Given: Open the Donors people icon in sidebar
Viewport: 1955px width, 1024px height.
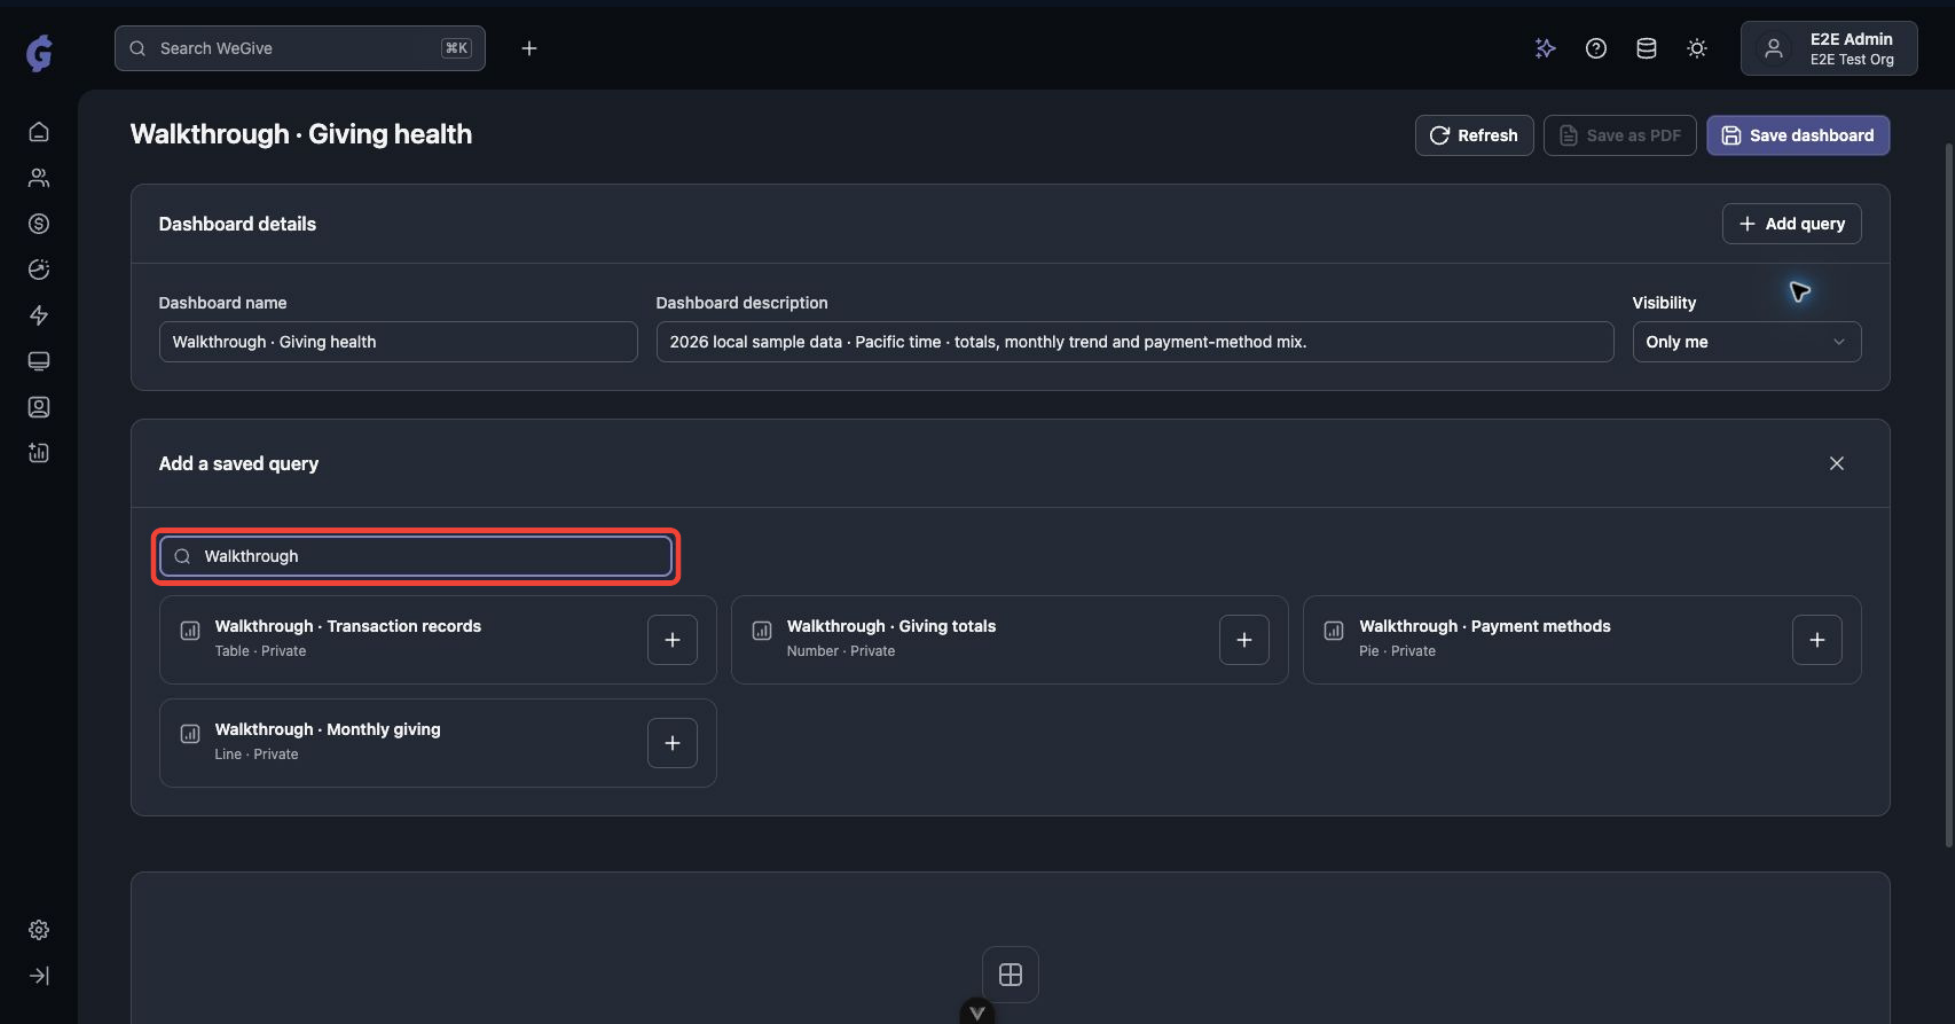Looking at the screenshot, I should (39, 178).
